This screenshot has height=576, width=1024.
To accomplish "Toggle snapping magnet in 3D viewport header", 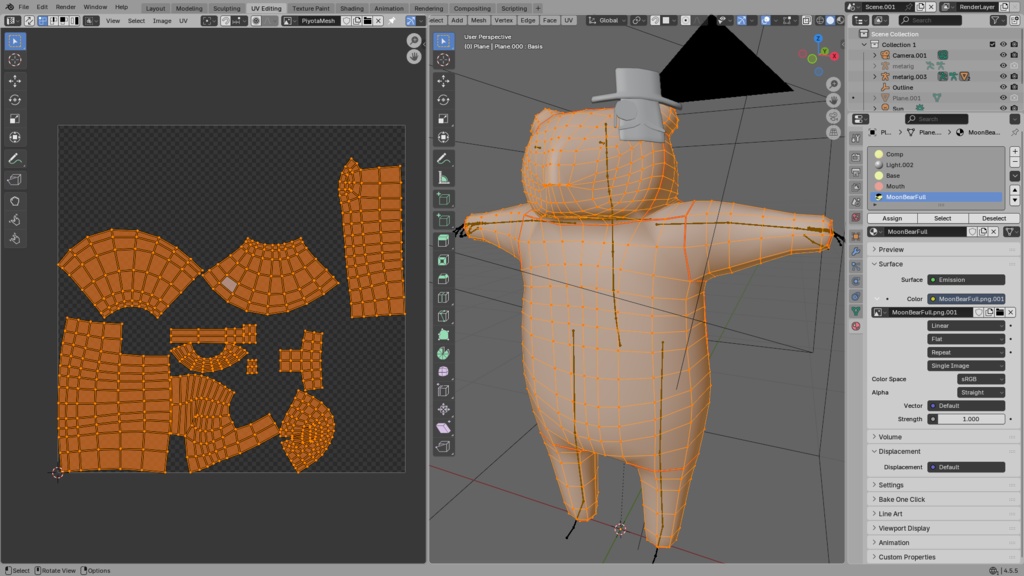I will click(x=656, y=21).
